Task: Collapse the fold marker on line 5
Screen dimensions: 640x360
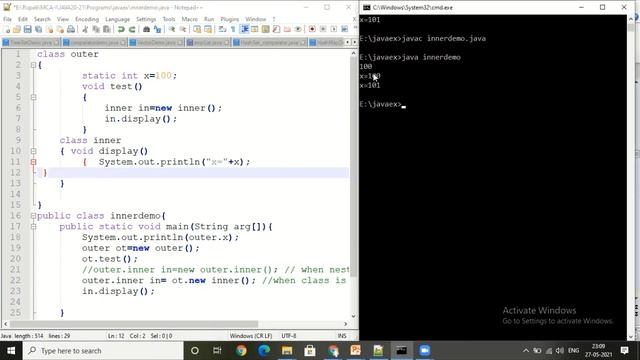Action: coord(33,97)
